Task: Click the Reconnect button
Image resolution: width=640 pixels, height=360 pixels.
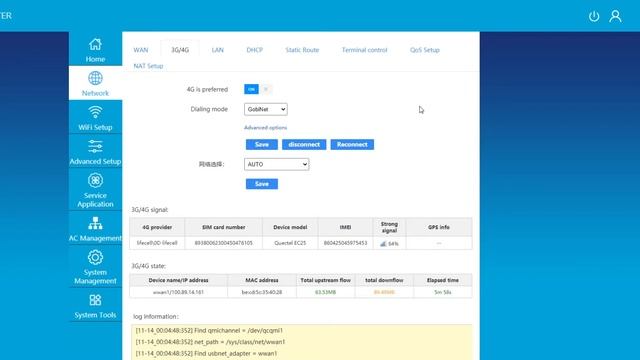Action: (x=352, y=144)
